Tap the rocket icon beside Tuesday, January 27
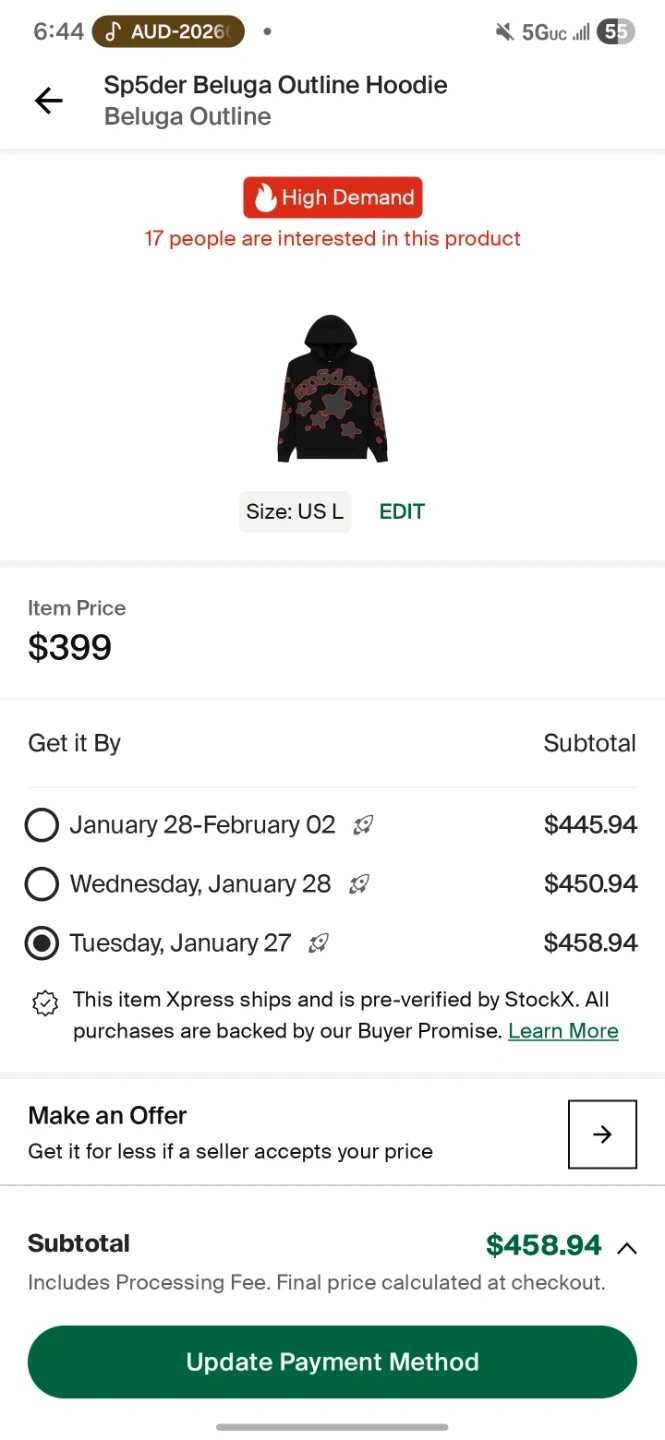The width and height of the screenshot is (665, 1440). (319, 943)
